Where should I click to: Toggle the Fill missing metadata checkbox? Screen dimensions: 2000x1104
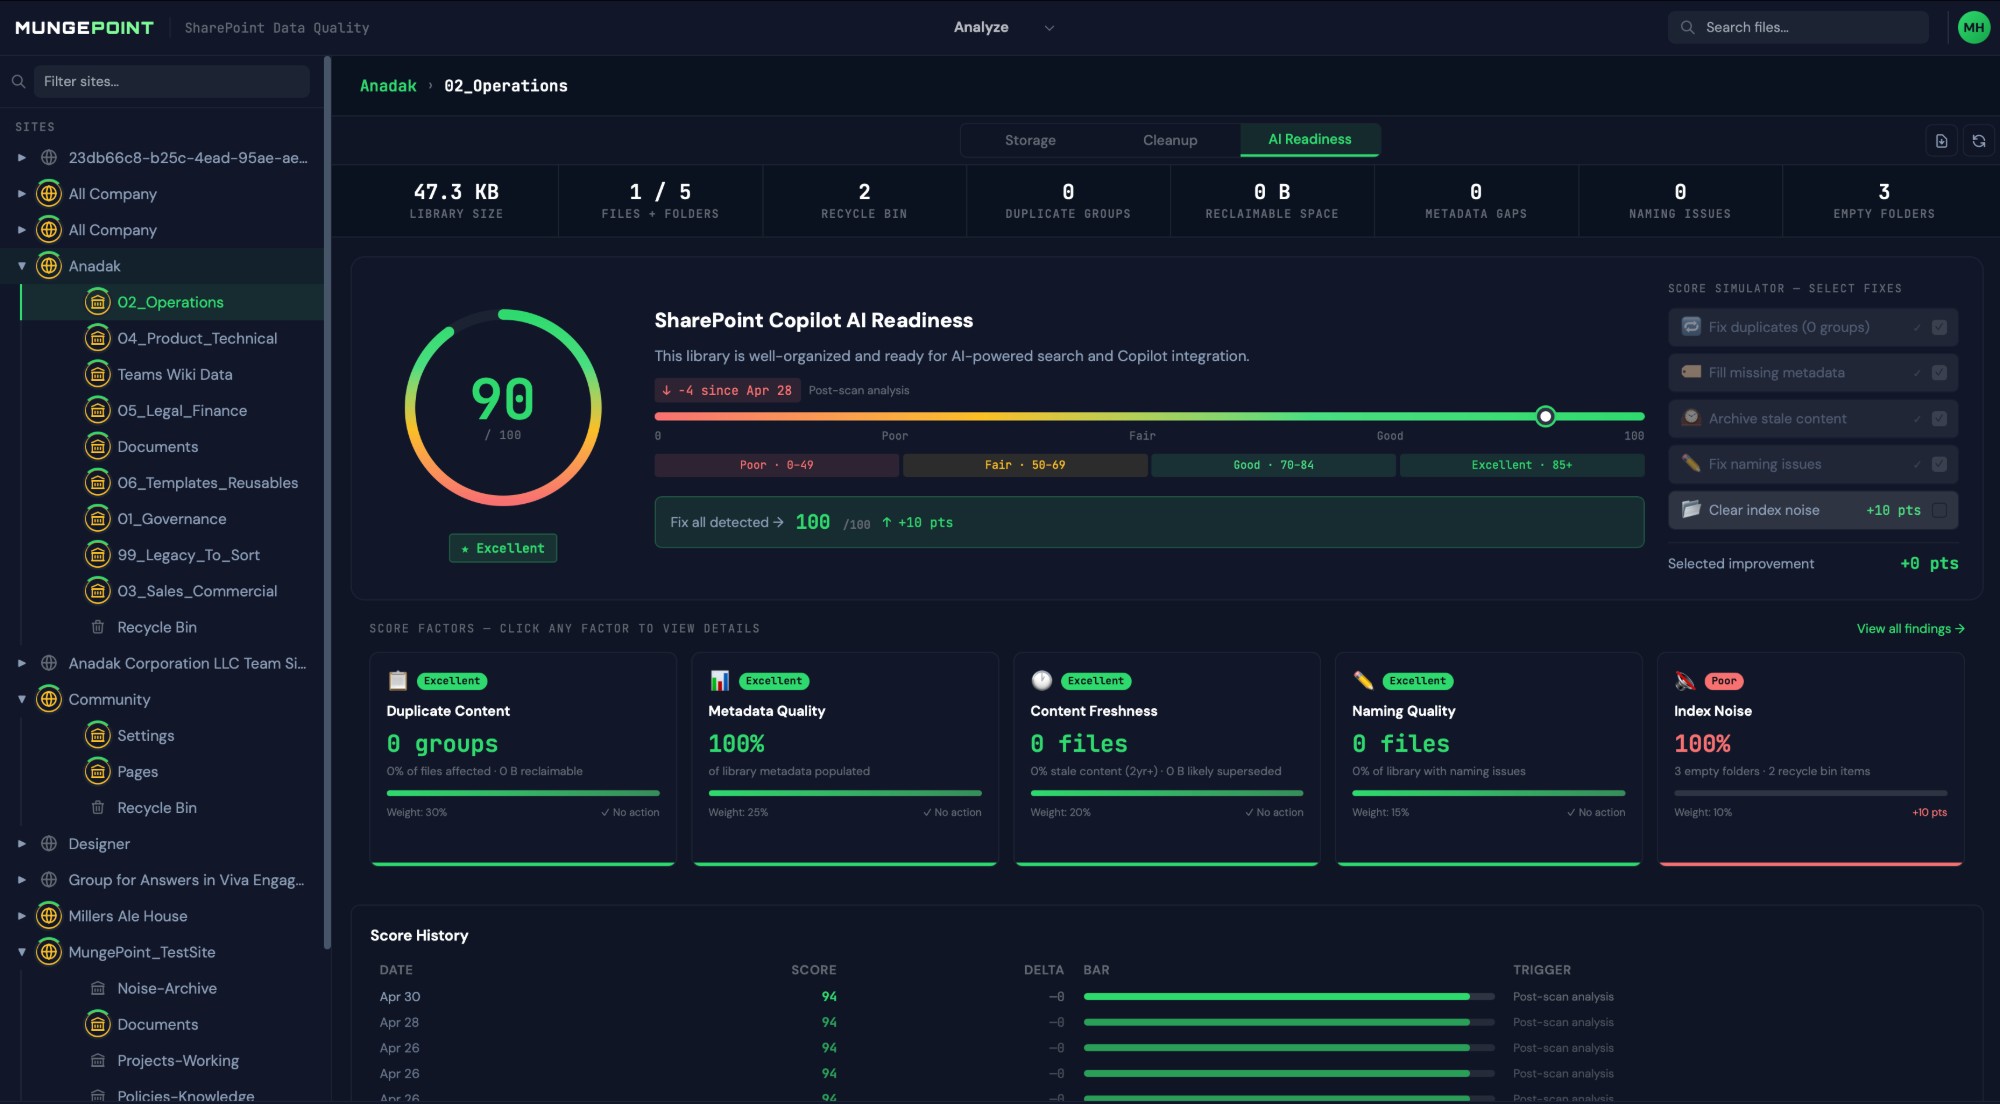[x=1939, y=373]
